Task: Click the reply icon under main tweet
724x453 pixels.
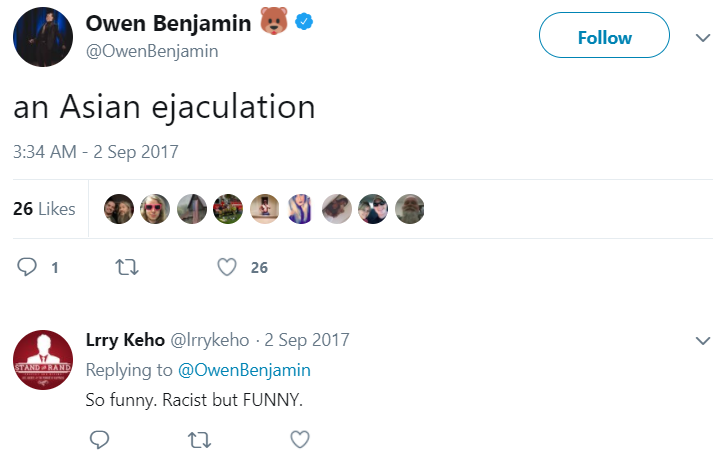Action: pos(27,267)
